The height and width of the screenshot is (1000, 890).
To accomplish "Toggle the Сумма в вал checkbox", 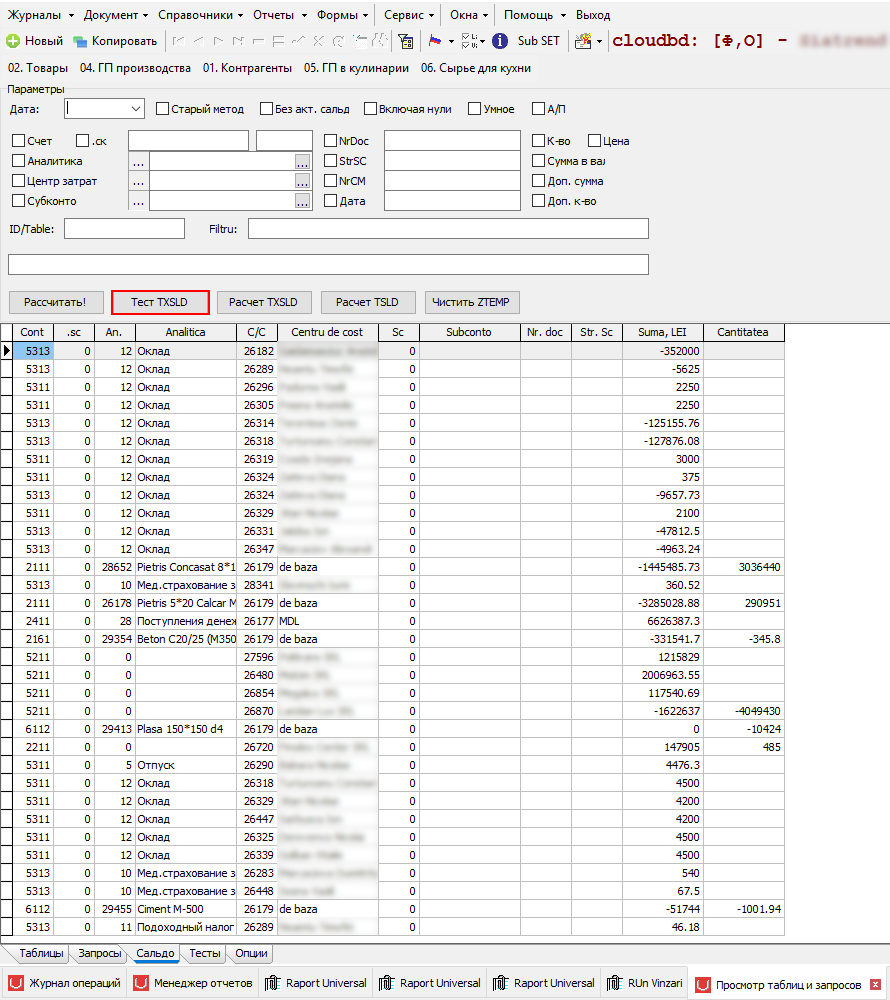I will tap(539, 161).
